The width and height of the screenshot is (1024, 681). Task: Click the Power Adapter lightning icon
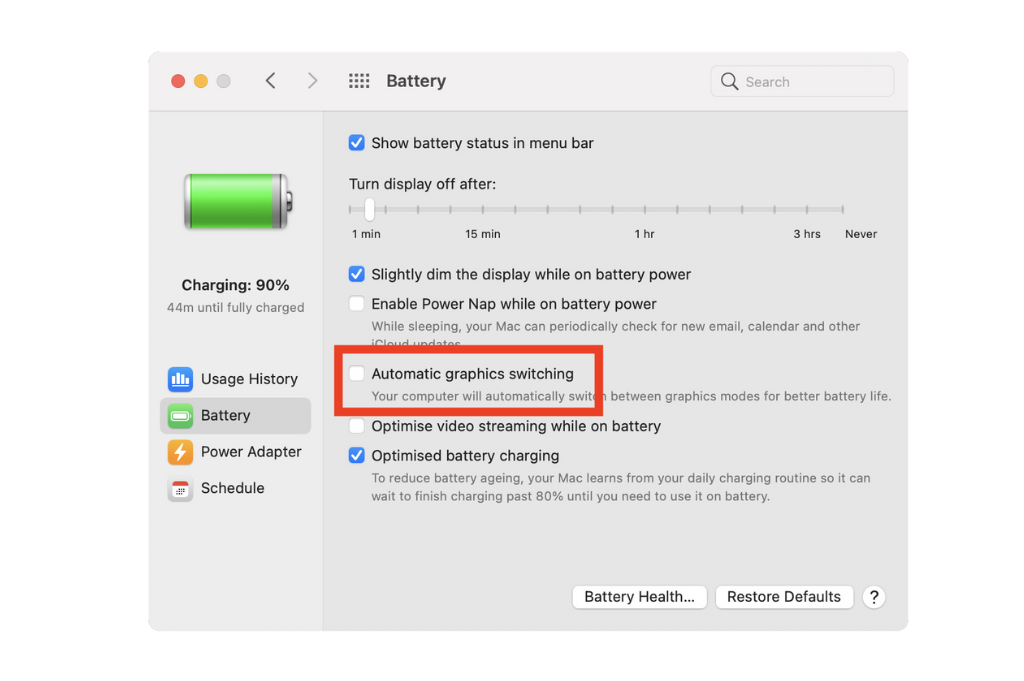[180, 452]
